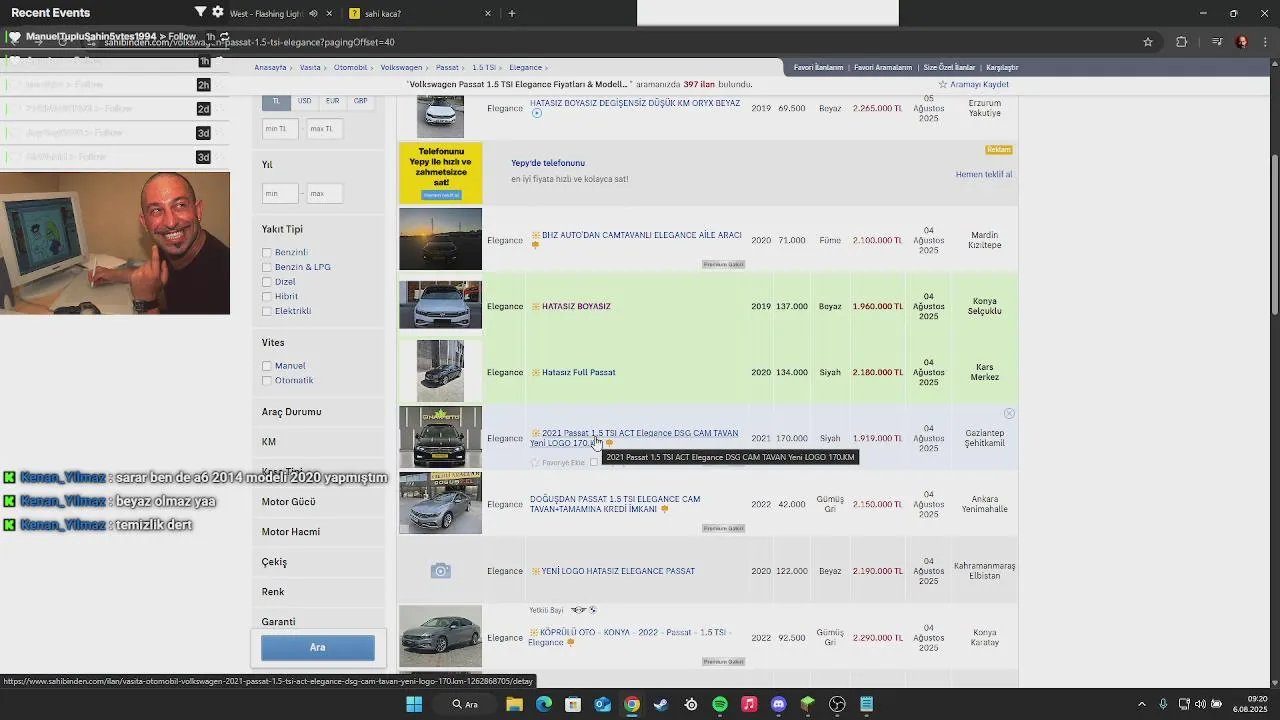Go to Volkswagen breadcrumb link
1280x720 pixels.
(401, 67)
